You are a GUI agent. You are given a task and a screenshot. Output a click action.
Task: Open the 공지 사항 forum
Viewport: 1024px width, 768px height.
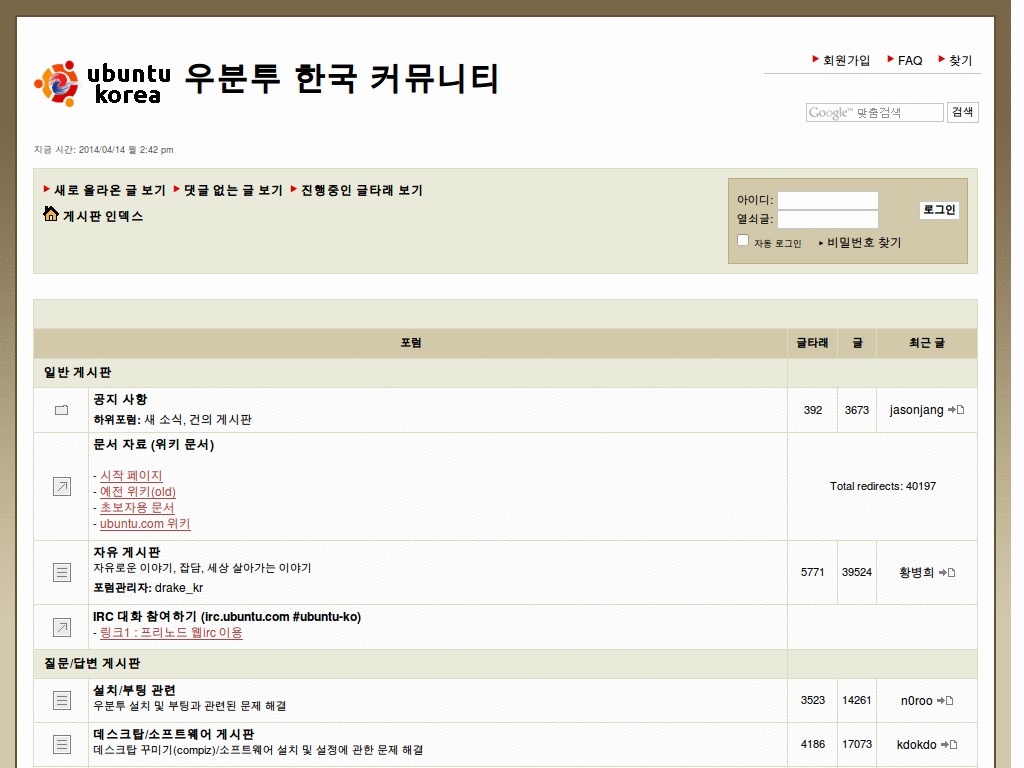[120, 399]
